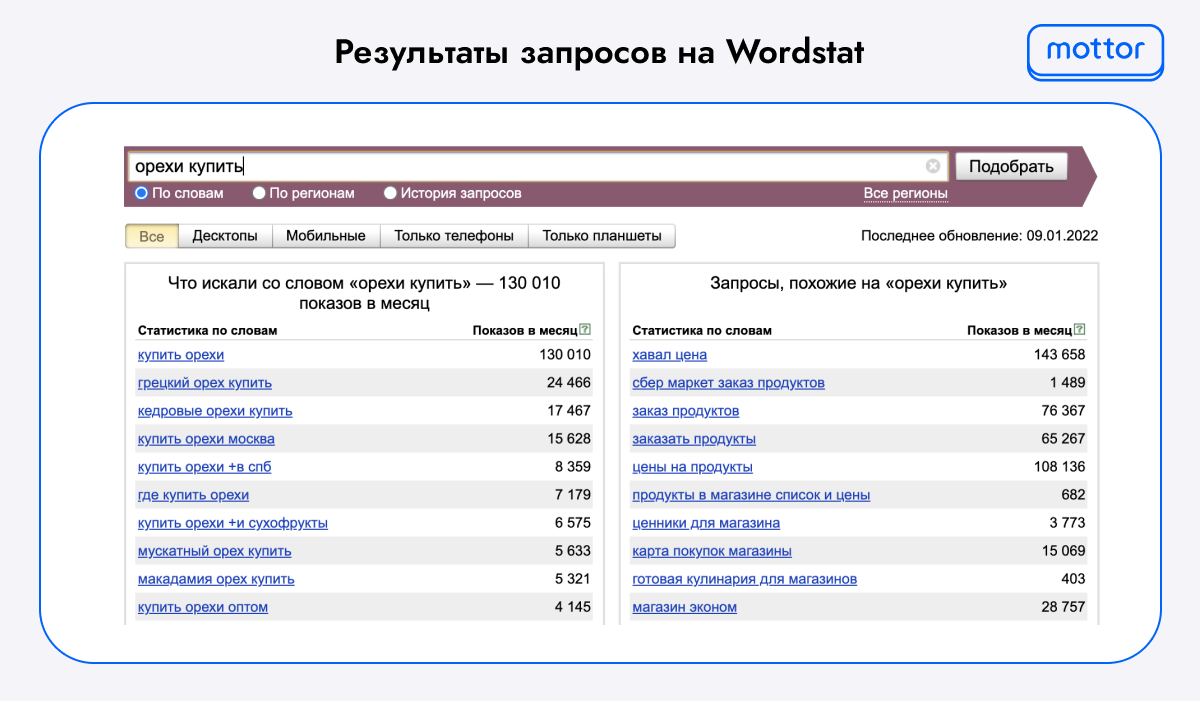Select the "По регионам" radio button
This screenshot has height=701, width=1200.
point(259,193)
